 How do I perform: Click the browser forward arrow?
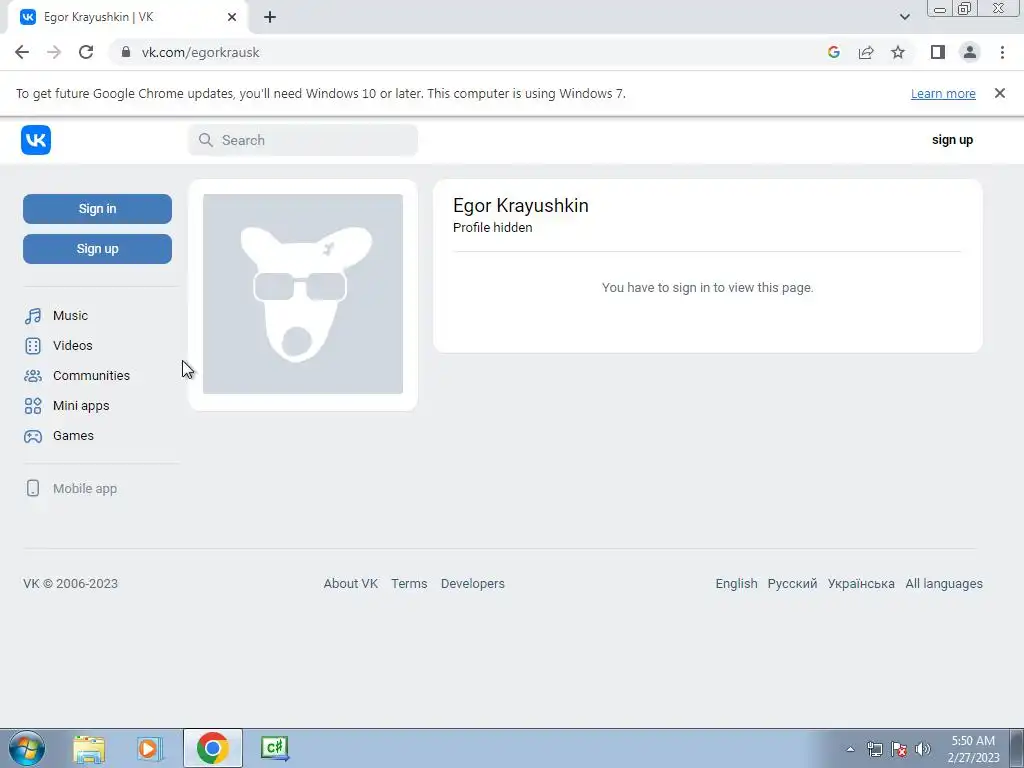(54, 52)
